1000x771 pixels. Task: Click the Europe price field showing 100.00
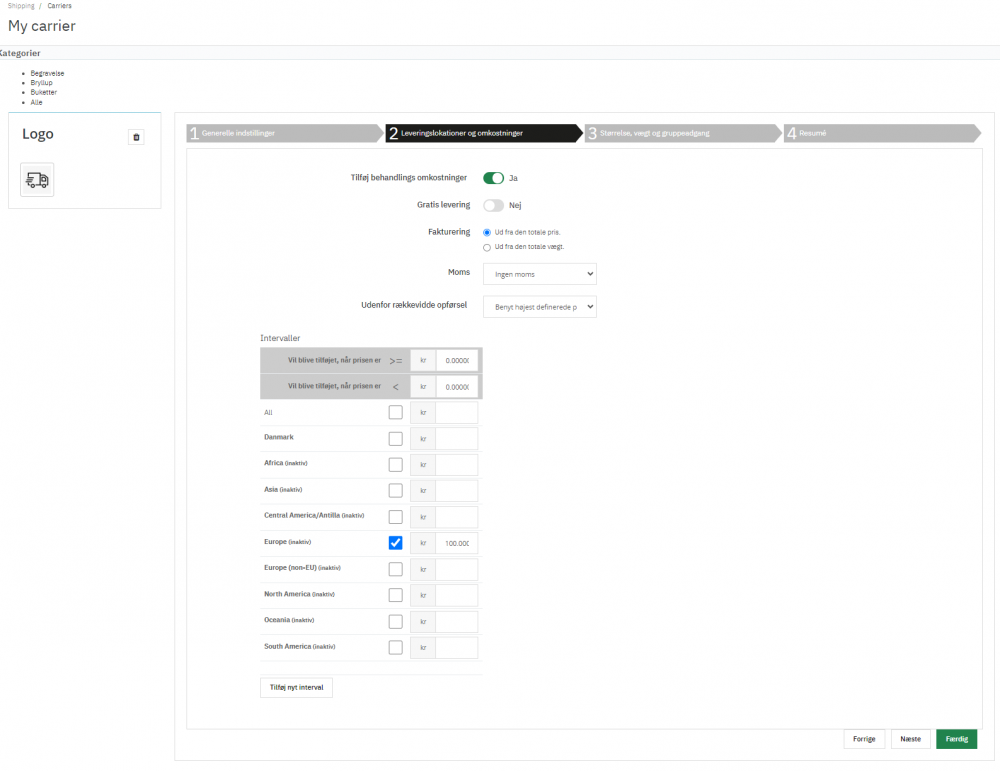click(457, 543)
